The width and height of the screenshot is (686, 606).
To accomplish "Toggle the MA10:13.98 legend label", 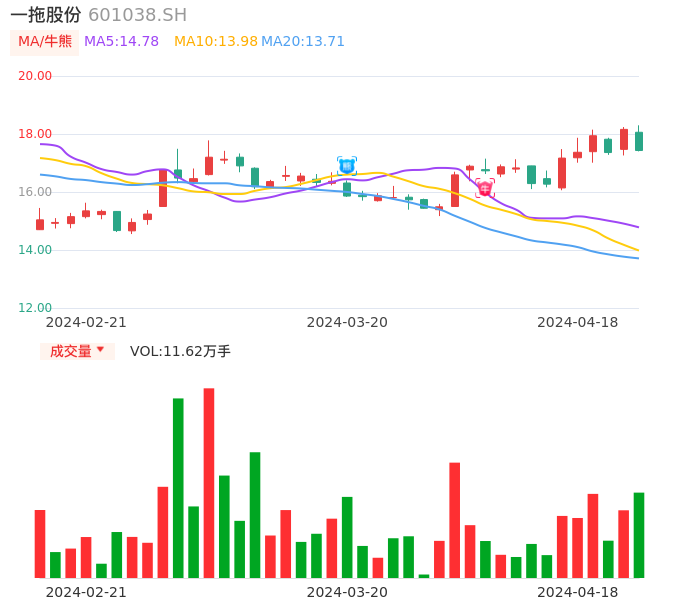I will point(216,42).
